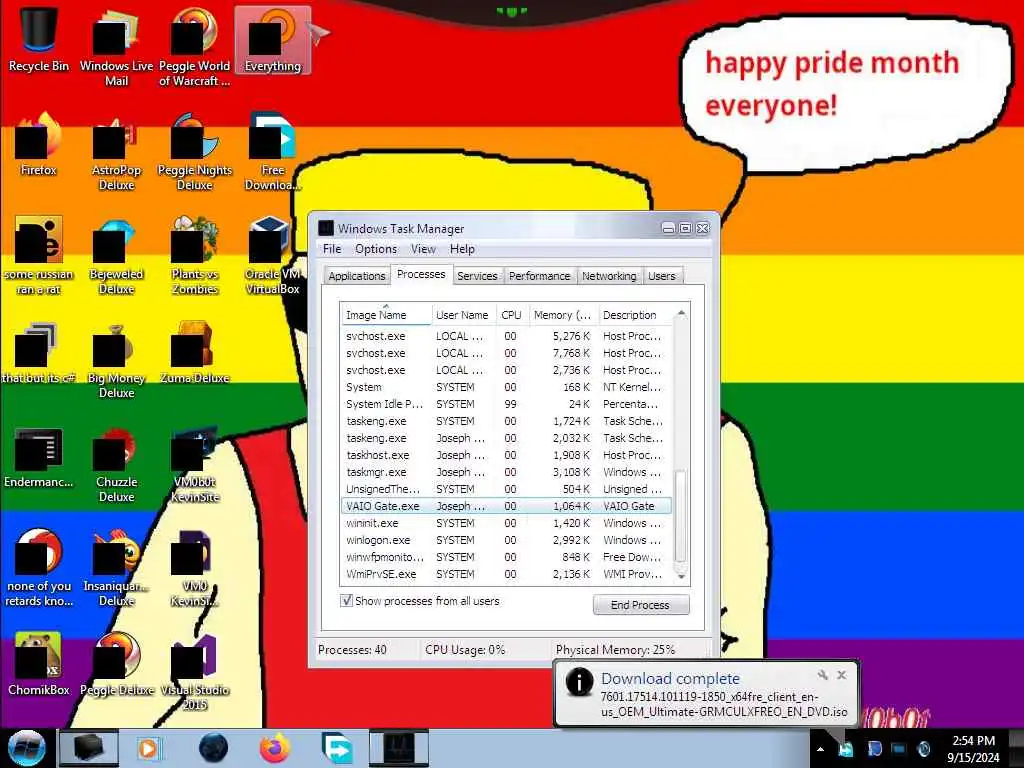Select the winlogon.exe process row
Image resolution: width=1024 pixels, height=768 pixels.
[506, 540]
